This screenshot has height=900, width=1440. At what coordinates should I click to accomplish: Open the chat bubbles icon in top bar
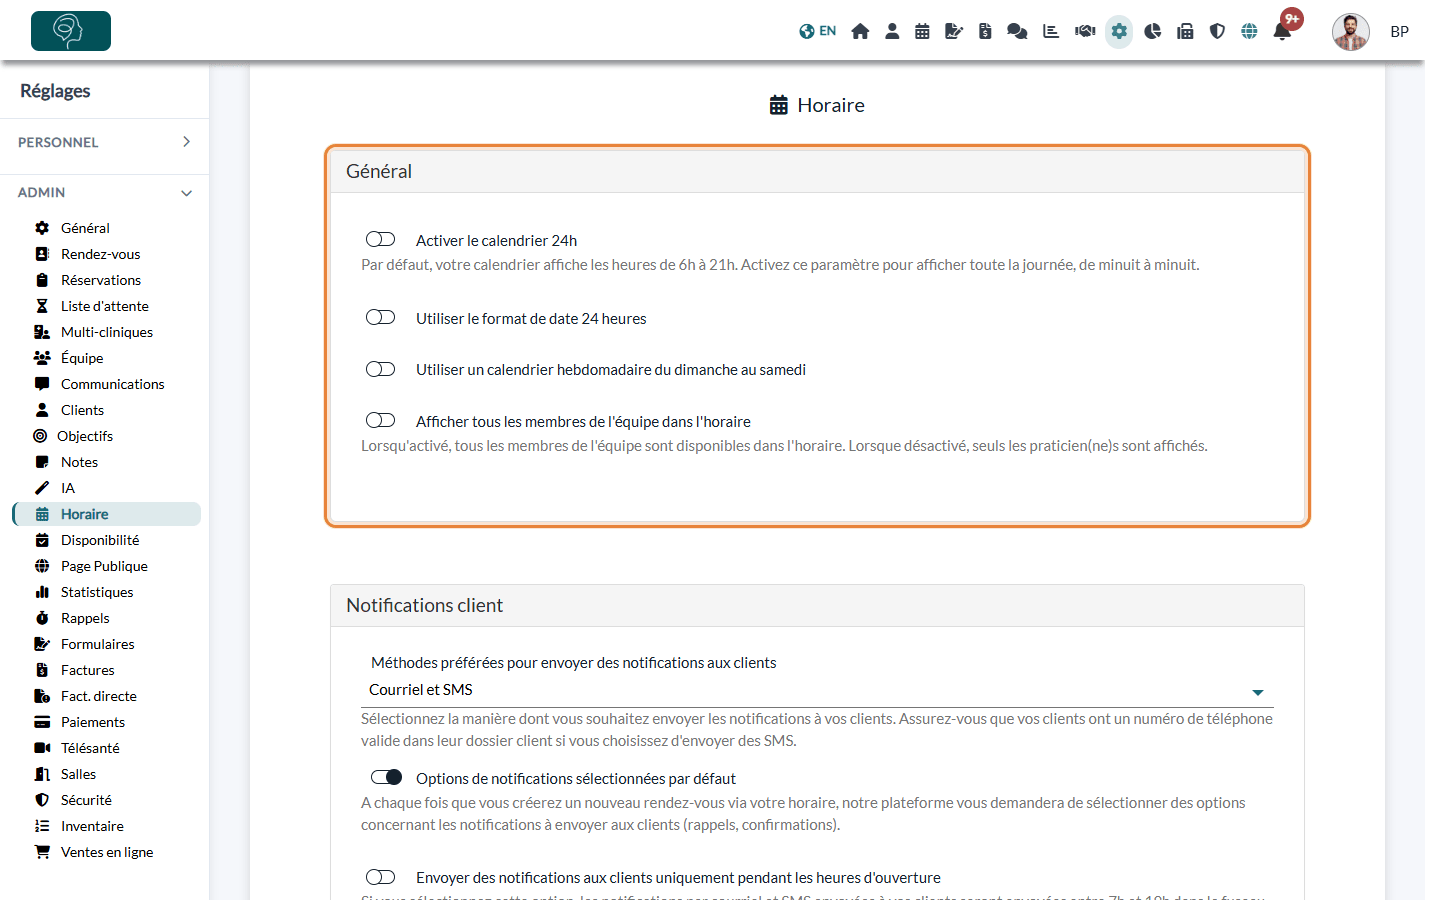coord(1017,31)
